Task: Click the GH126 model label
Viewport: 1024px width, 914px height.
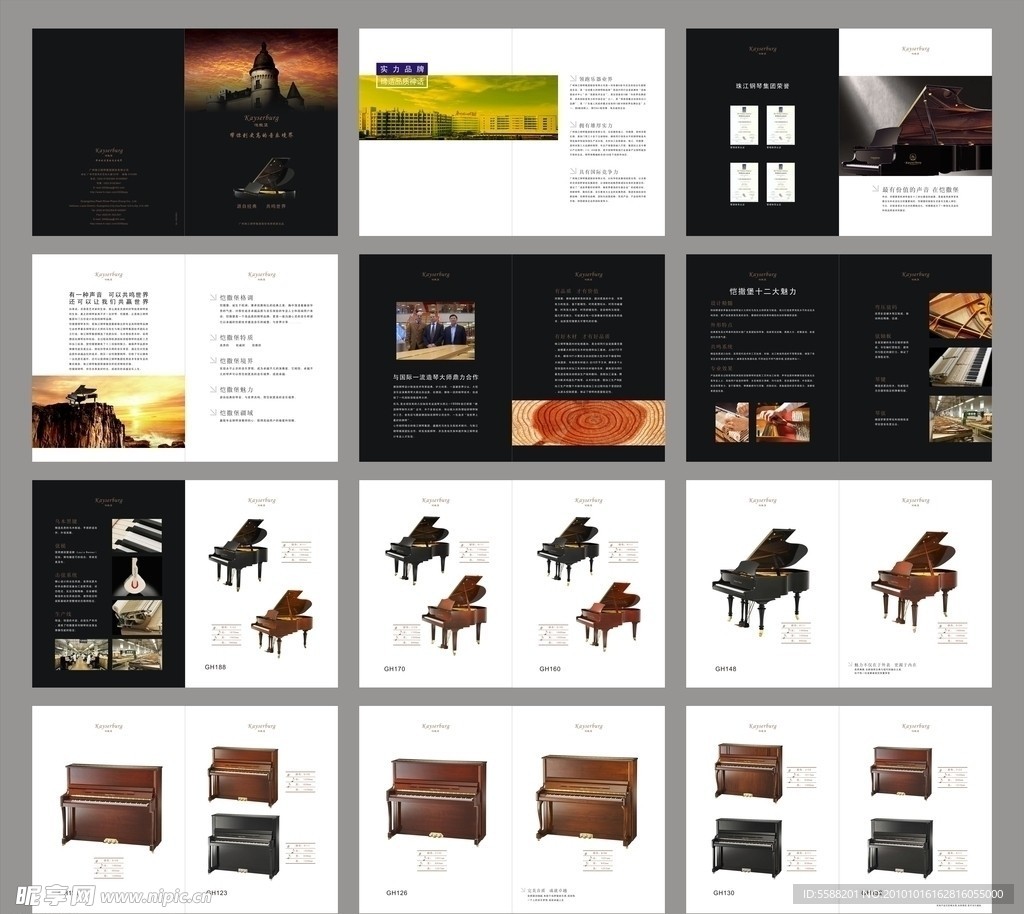Action: 396,892
